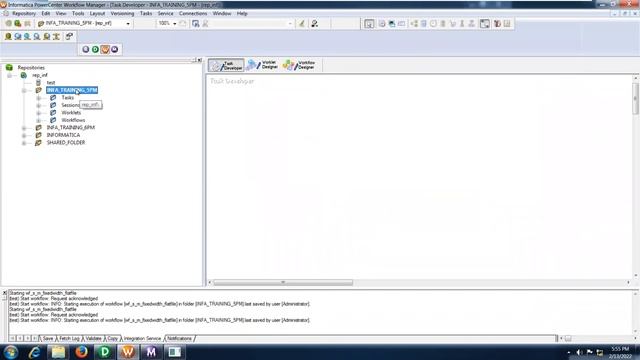Switch to the Workflow Designer tool
Image resolution: width=640 pixels, height=360 pixels.
pos(299,65)
